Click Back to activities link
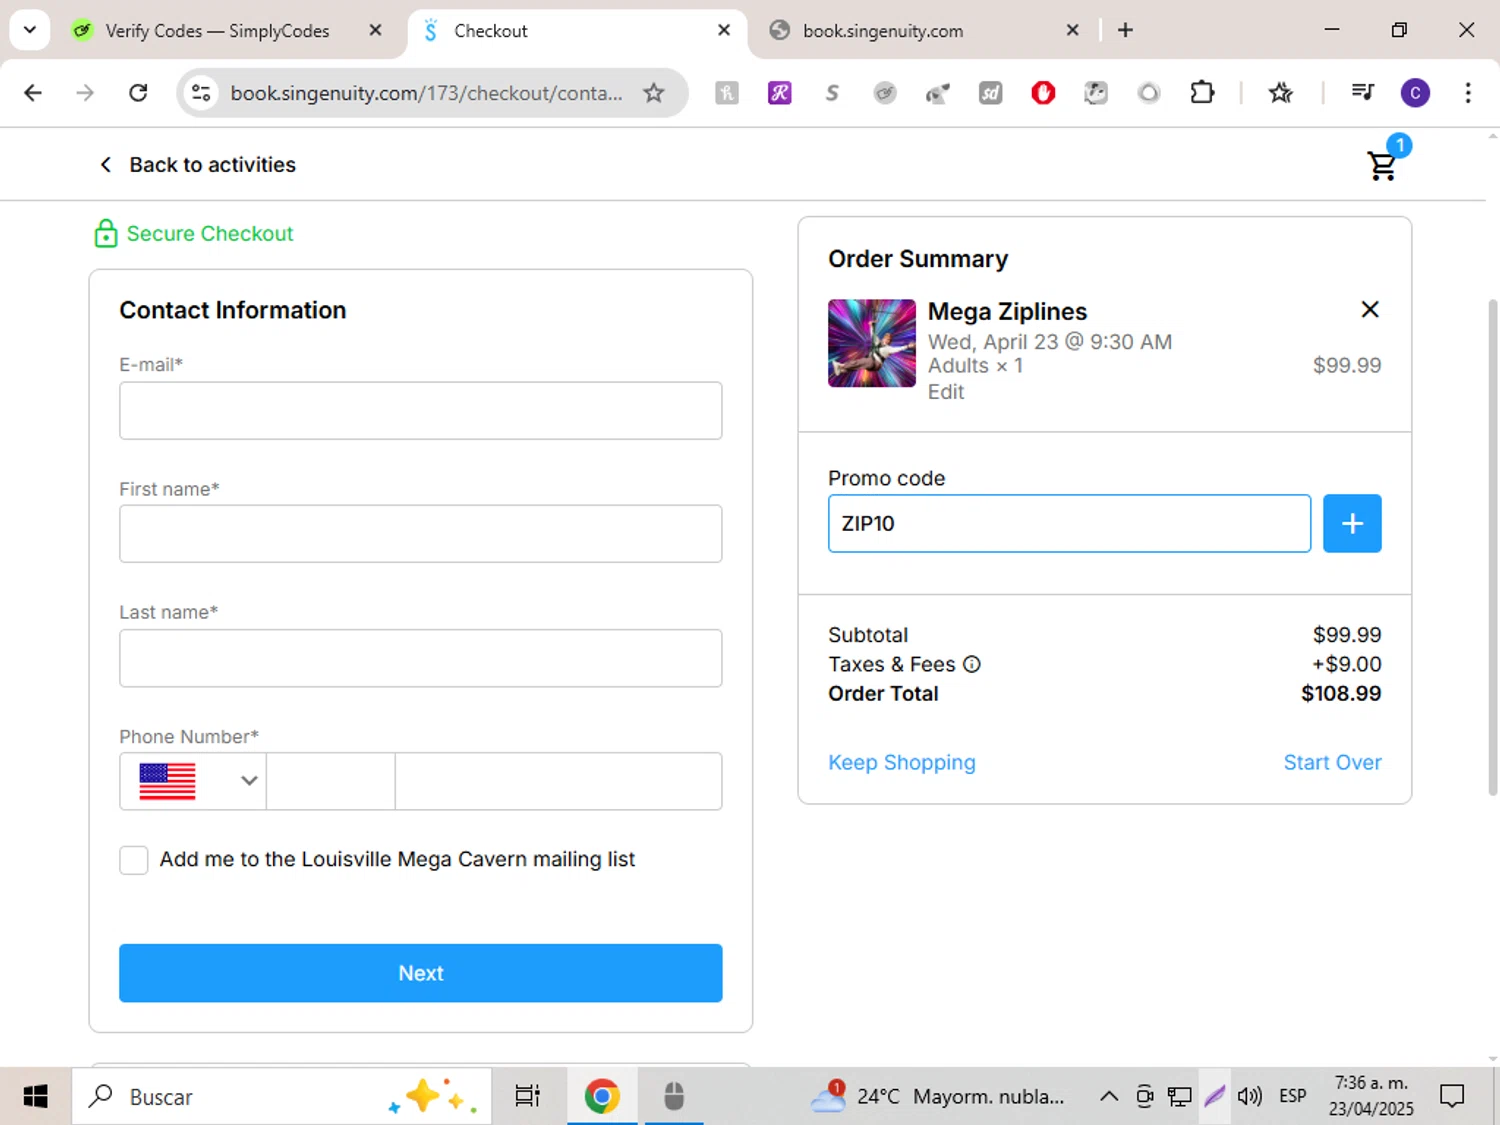The image size is (1500, 1125). click(x=212, y=165)
